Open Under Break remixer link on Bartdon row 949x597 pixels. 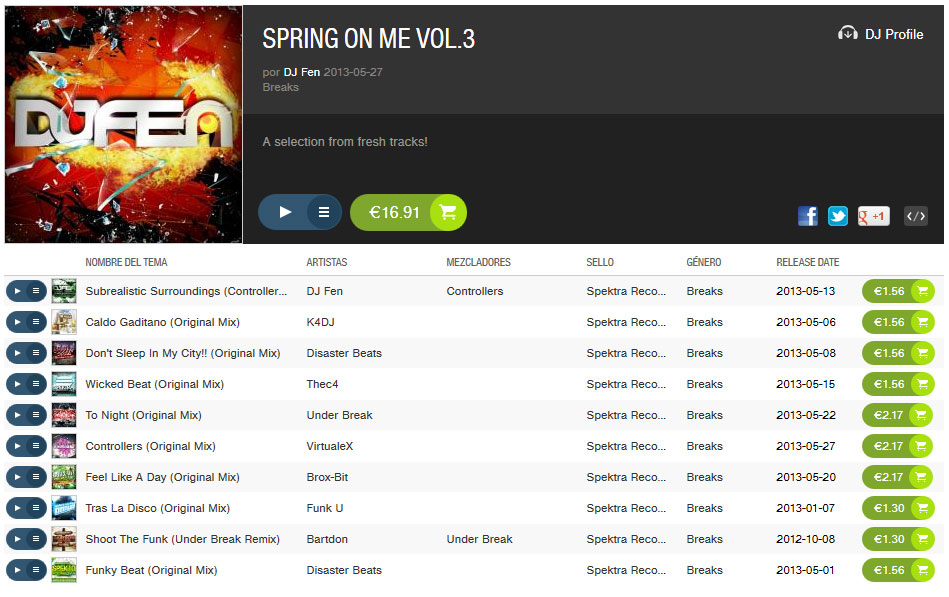click(479, 539)
